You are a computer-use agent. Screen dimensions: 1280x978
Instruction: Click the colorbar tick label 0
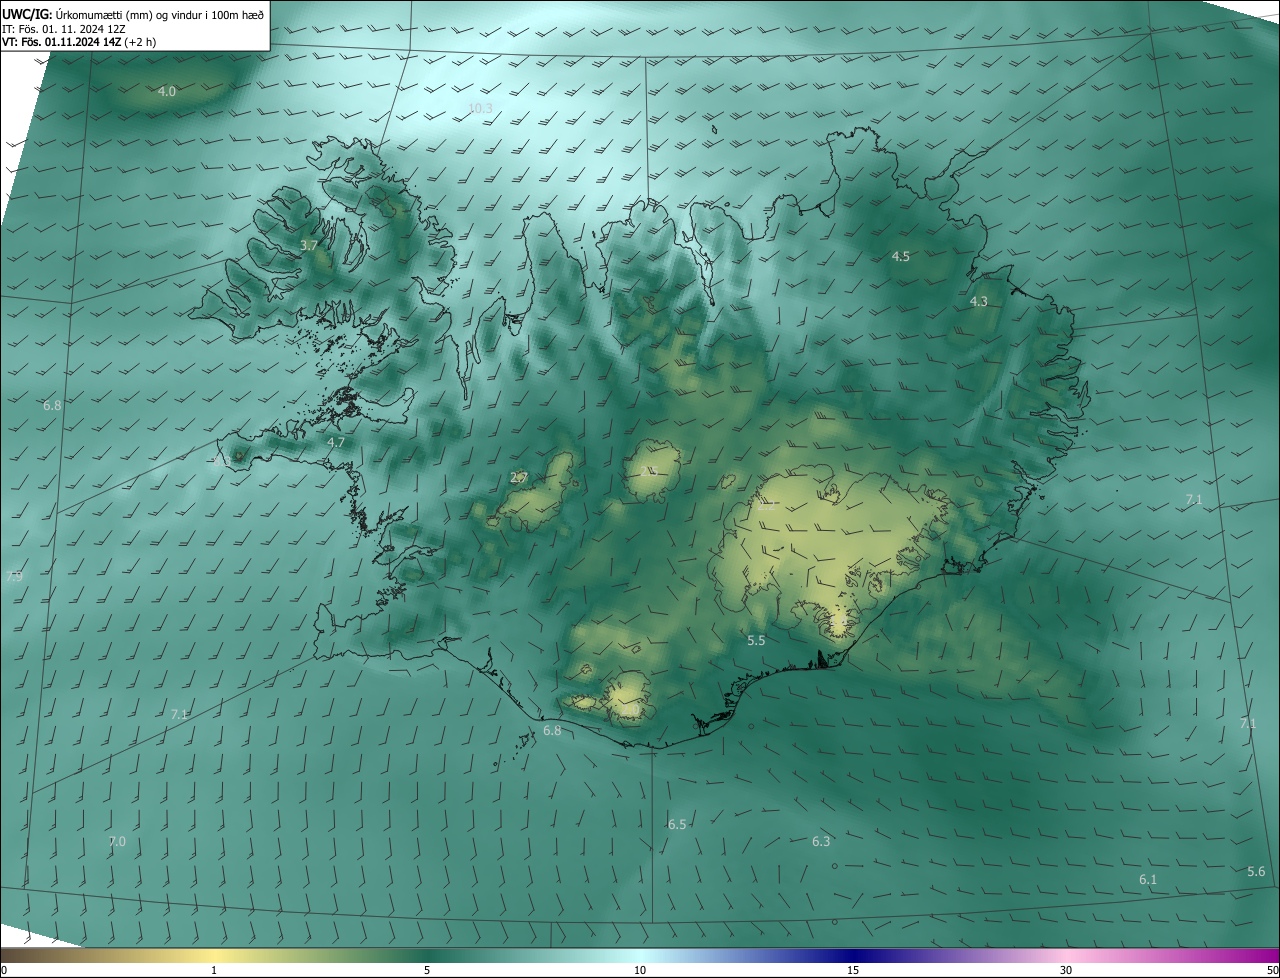click(x=3, y=970)
